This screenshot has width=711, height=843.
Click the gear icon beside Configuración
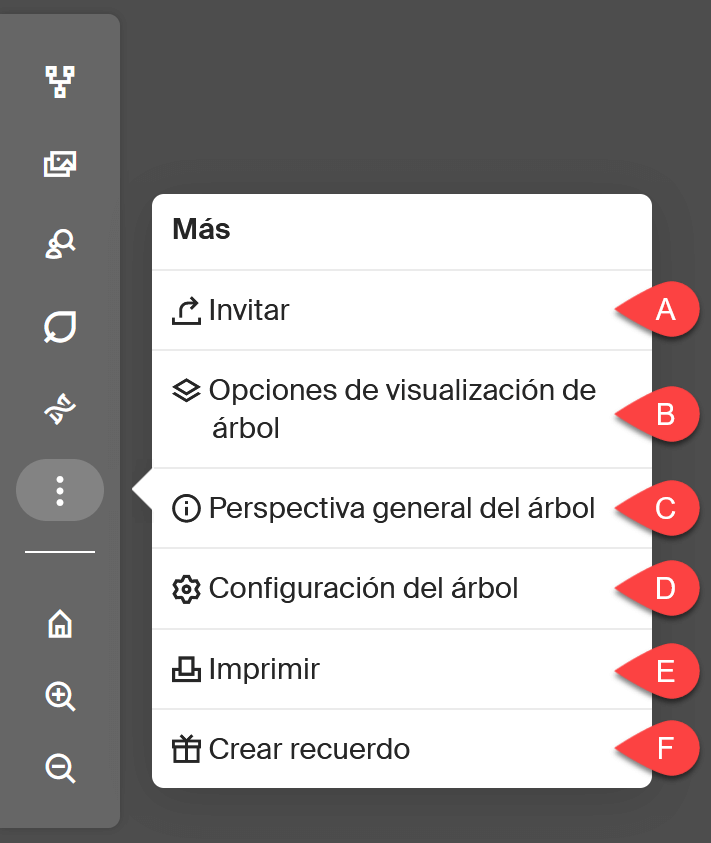click(x=186, y=589)
